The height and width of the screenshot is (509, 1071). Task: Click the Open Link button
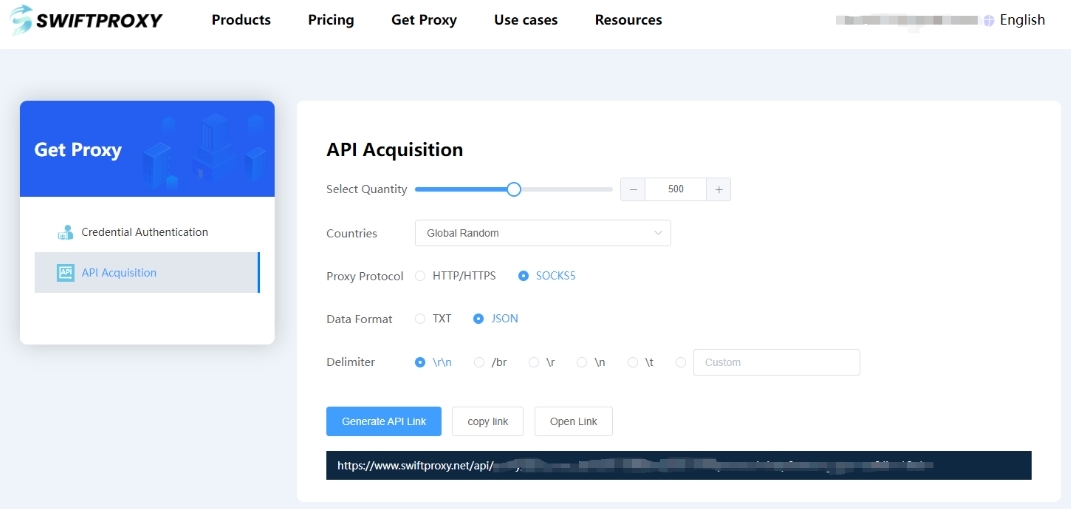point(574,422)
